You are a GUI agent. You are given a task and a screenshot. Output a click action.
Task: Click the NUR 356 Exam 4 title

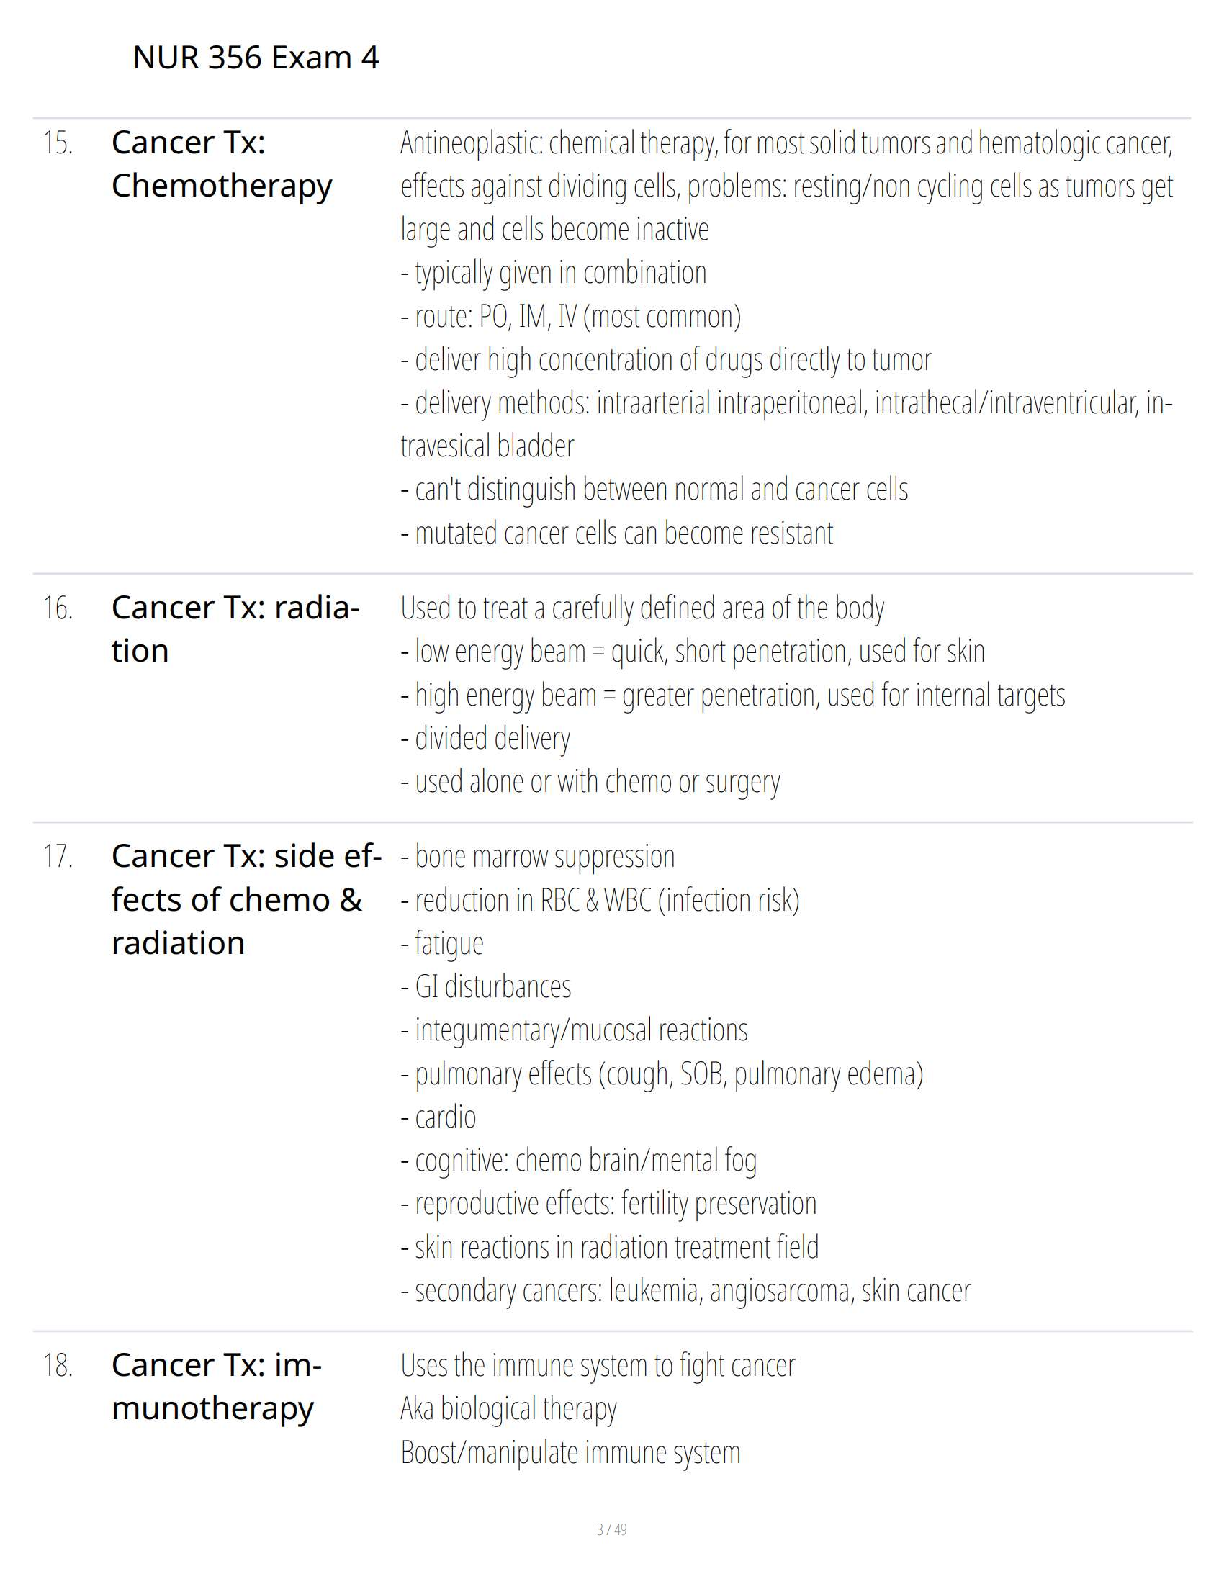click(x=256, y=58)
